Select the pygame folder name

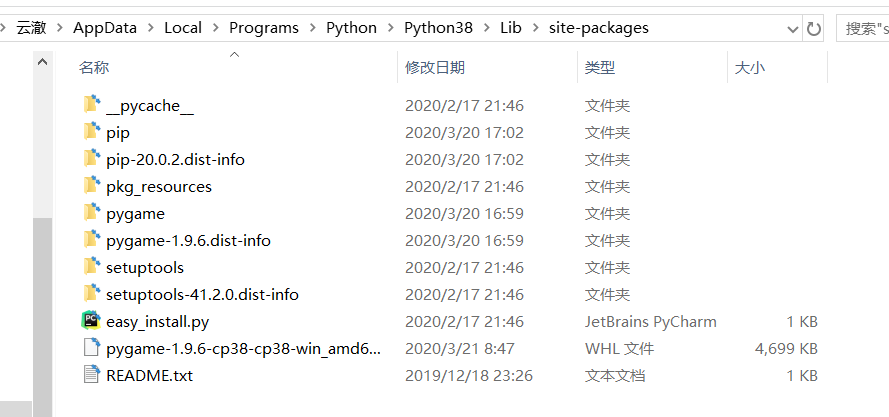point(136,213)
